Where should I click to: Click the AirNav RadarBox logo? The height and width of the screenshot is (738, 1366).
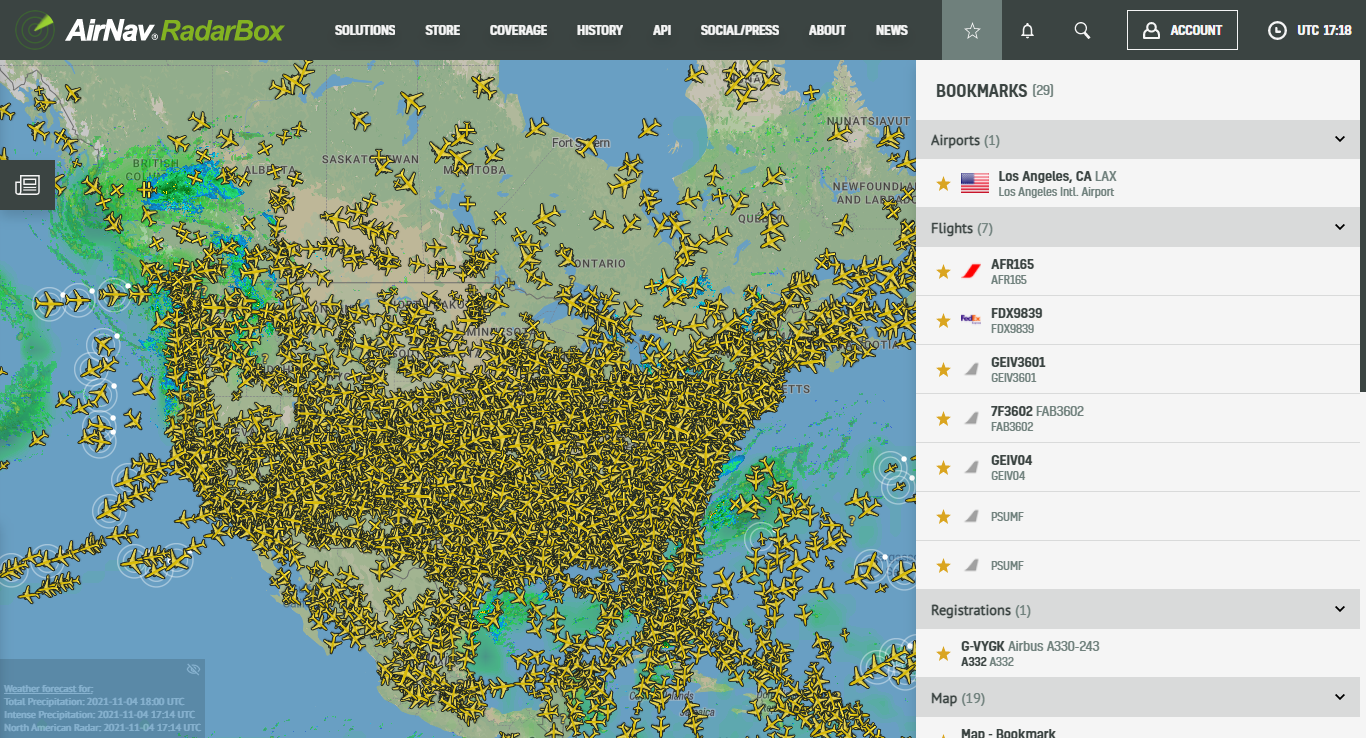click(150, 30)
